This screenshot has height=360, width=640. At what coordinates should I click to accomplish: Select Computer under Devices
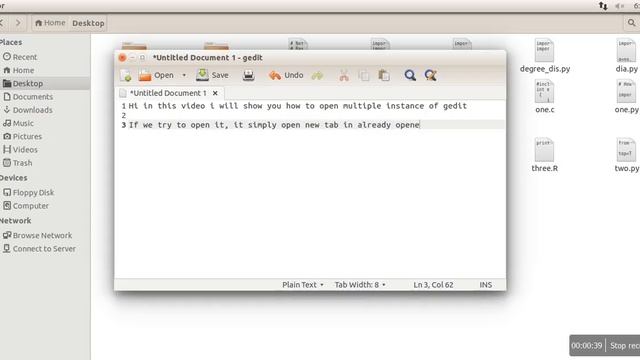[26, 206]
